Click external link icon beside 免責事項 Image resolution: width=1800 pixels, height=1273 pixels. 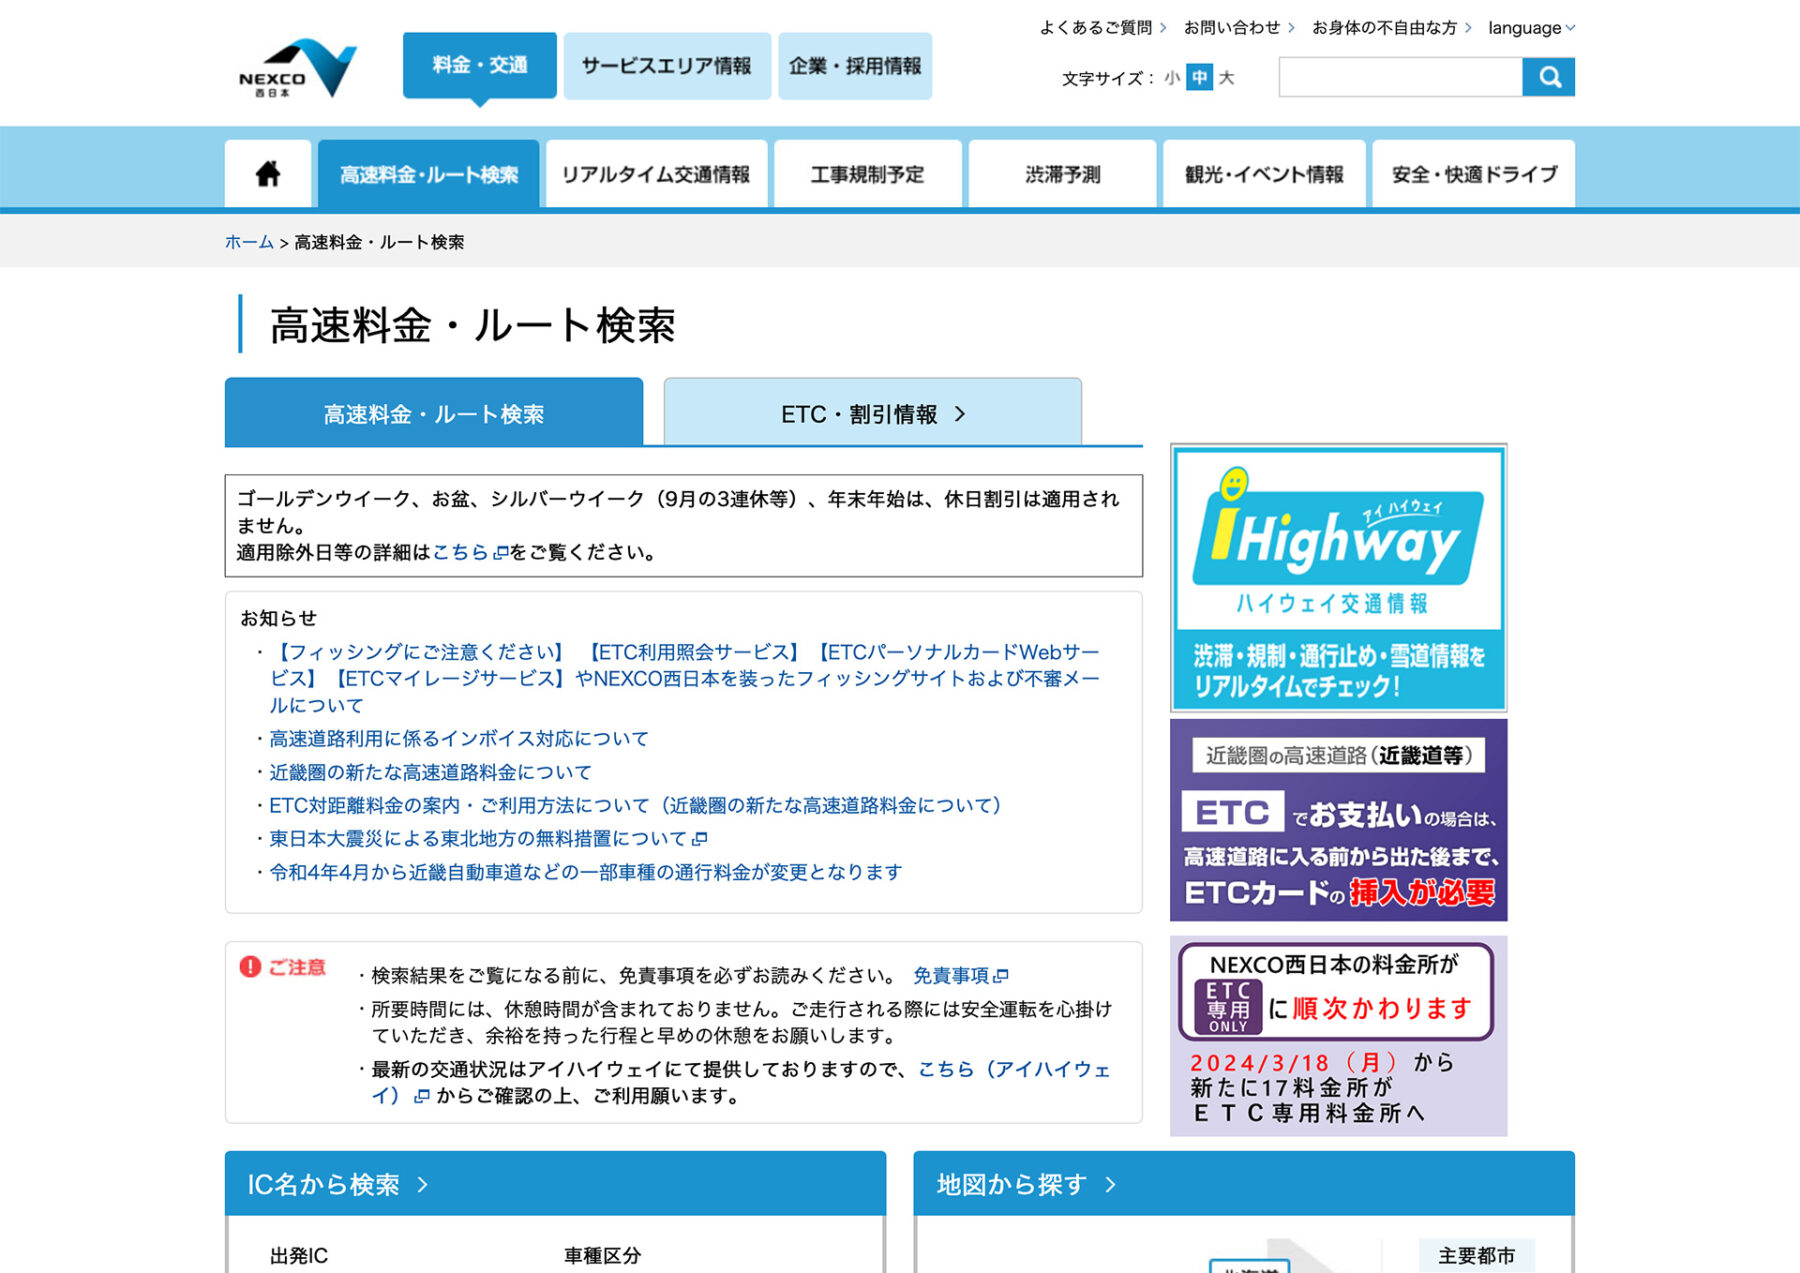[x=1002, y=976]
